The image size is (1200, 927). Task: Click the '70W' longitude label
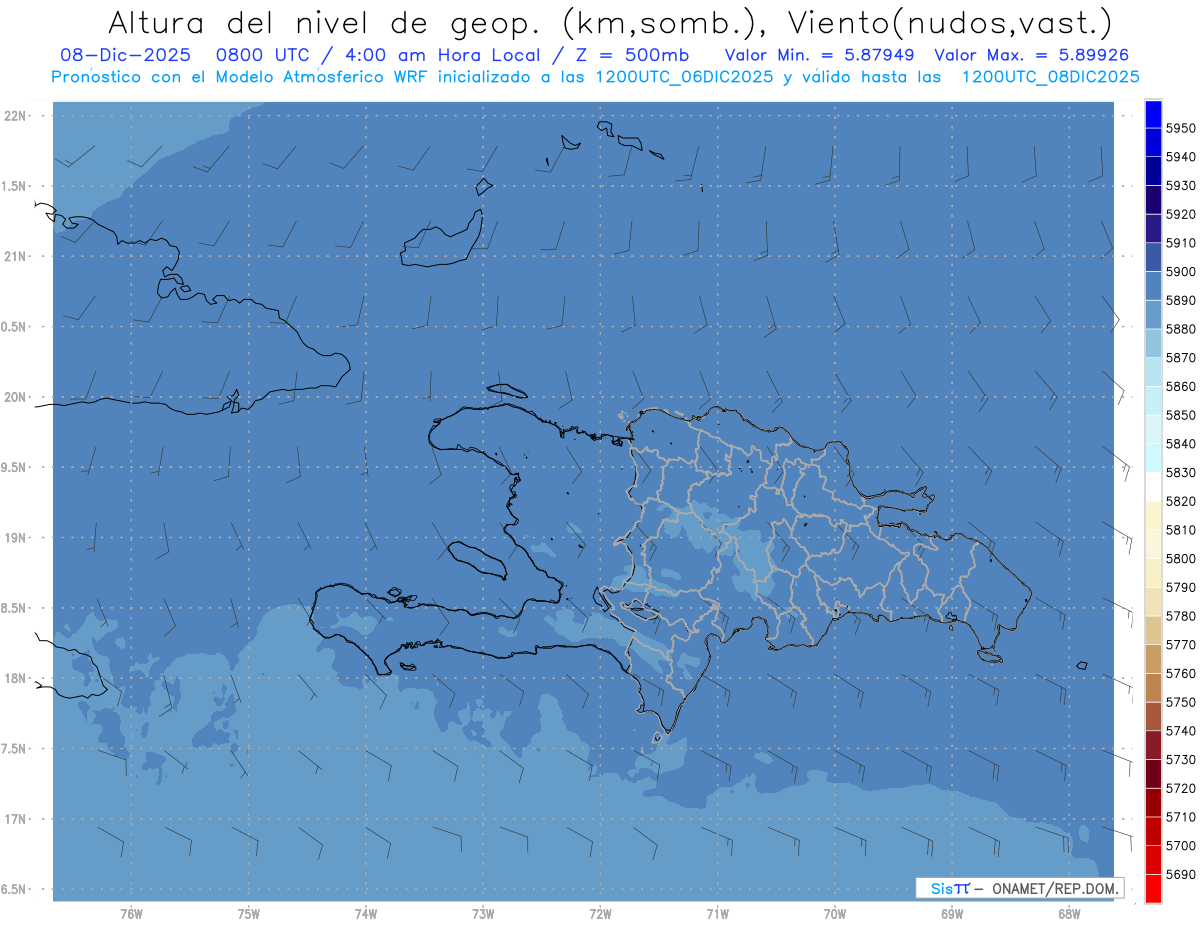(835, 914)
